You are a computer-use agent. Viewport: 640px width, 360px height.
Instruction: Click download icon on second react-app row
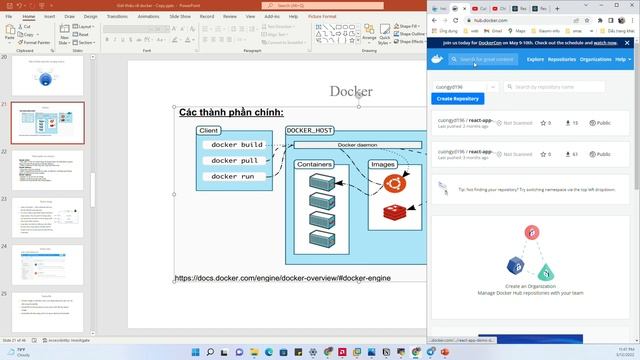(x=567, y=154)
